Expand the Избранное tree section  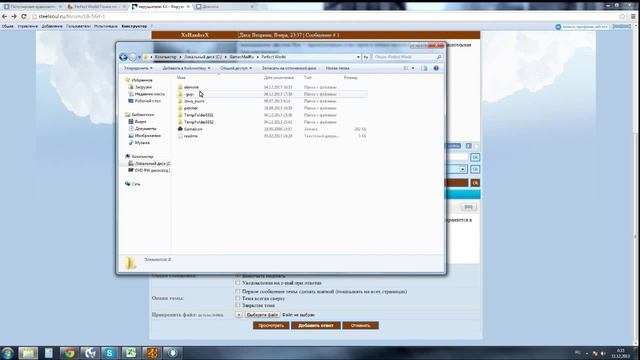[x=142, y=80]
